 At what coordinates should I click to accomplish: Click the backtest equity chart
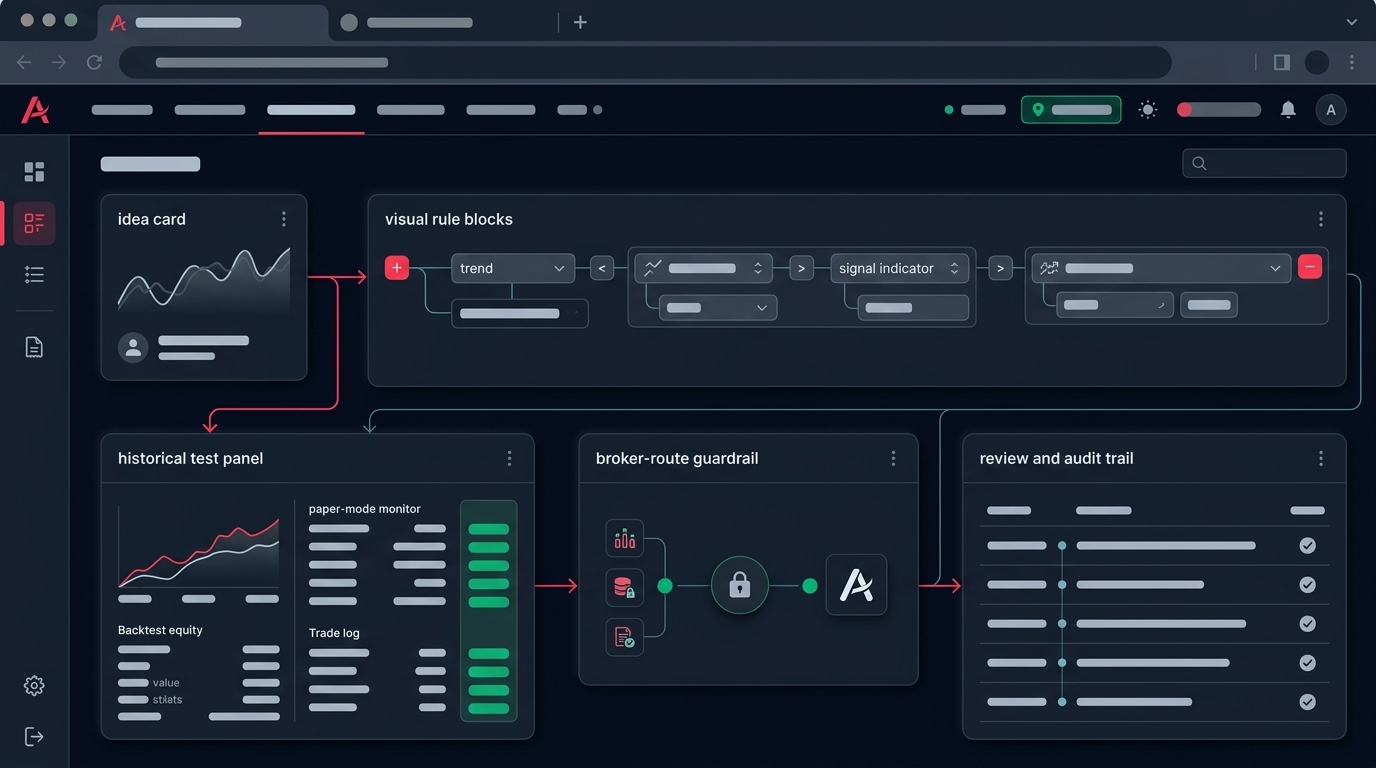199,546
